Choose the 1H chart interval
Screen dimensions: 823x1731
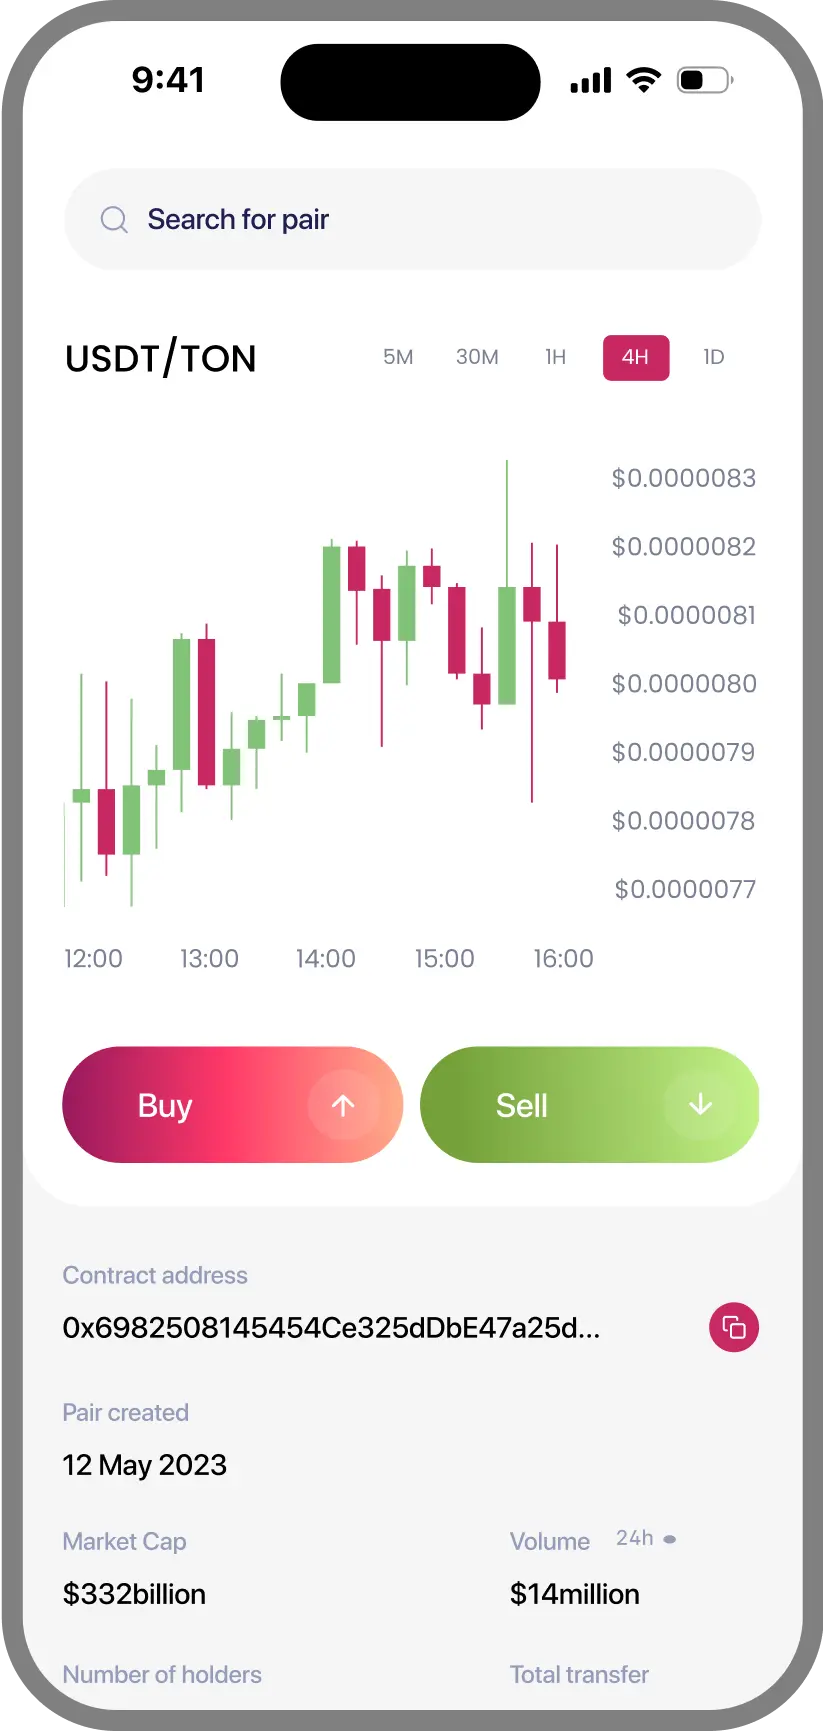[556, 357]
